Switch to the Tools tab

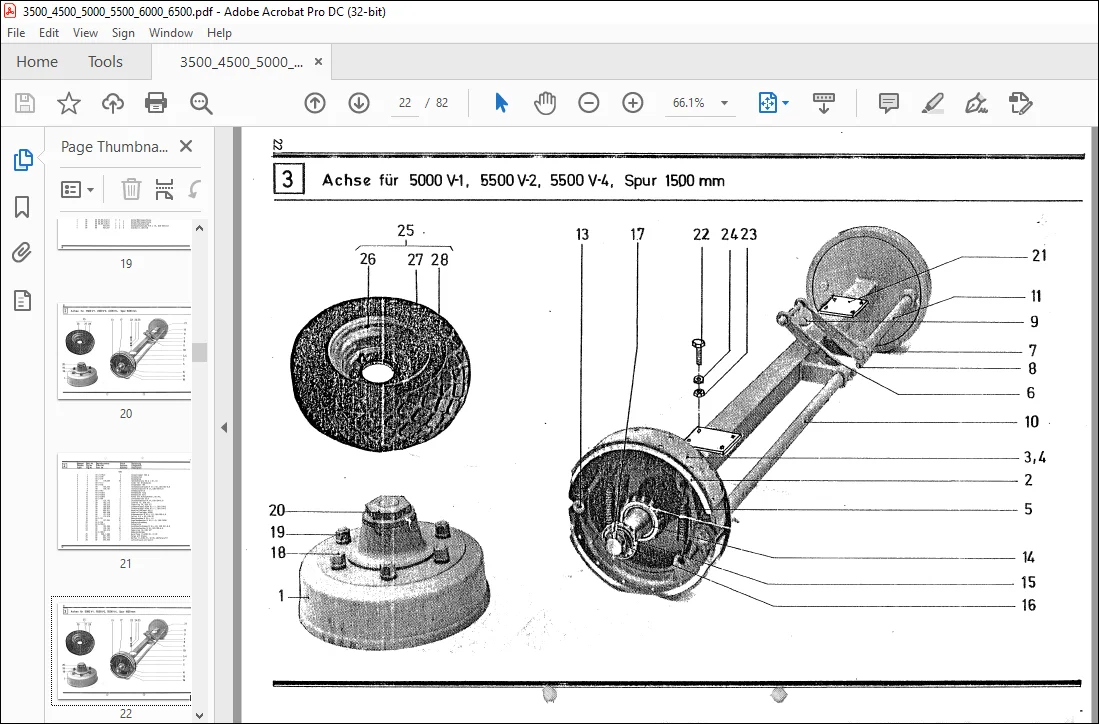coord(105,62)
